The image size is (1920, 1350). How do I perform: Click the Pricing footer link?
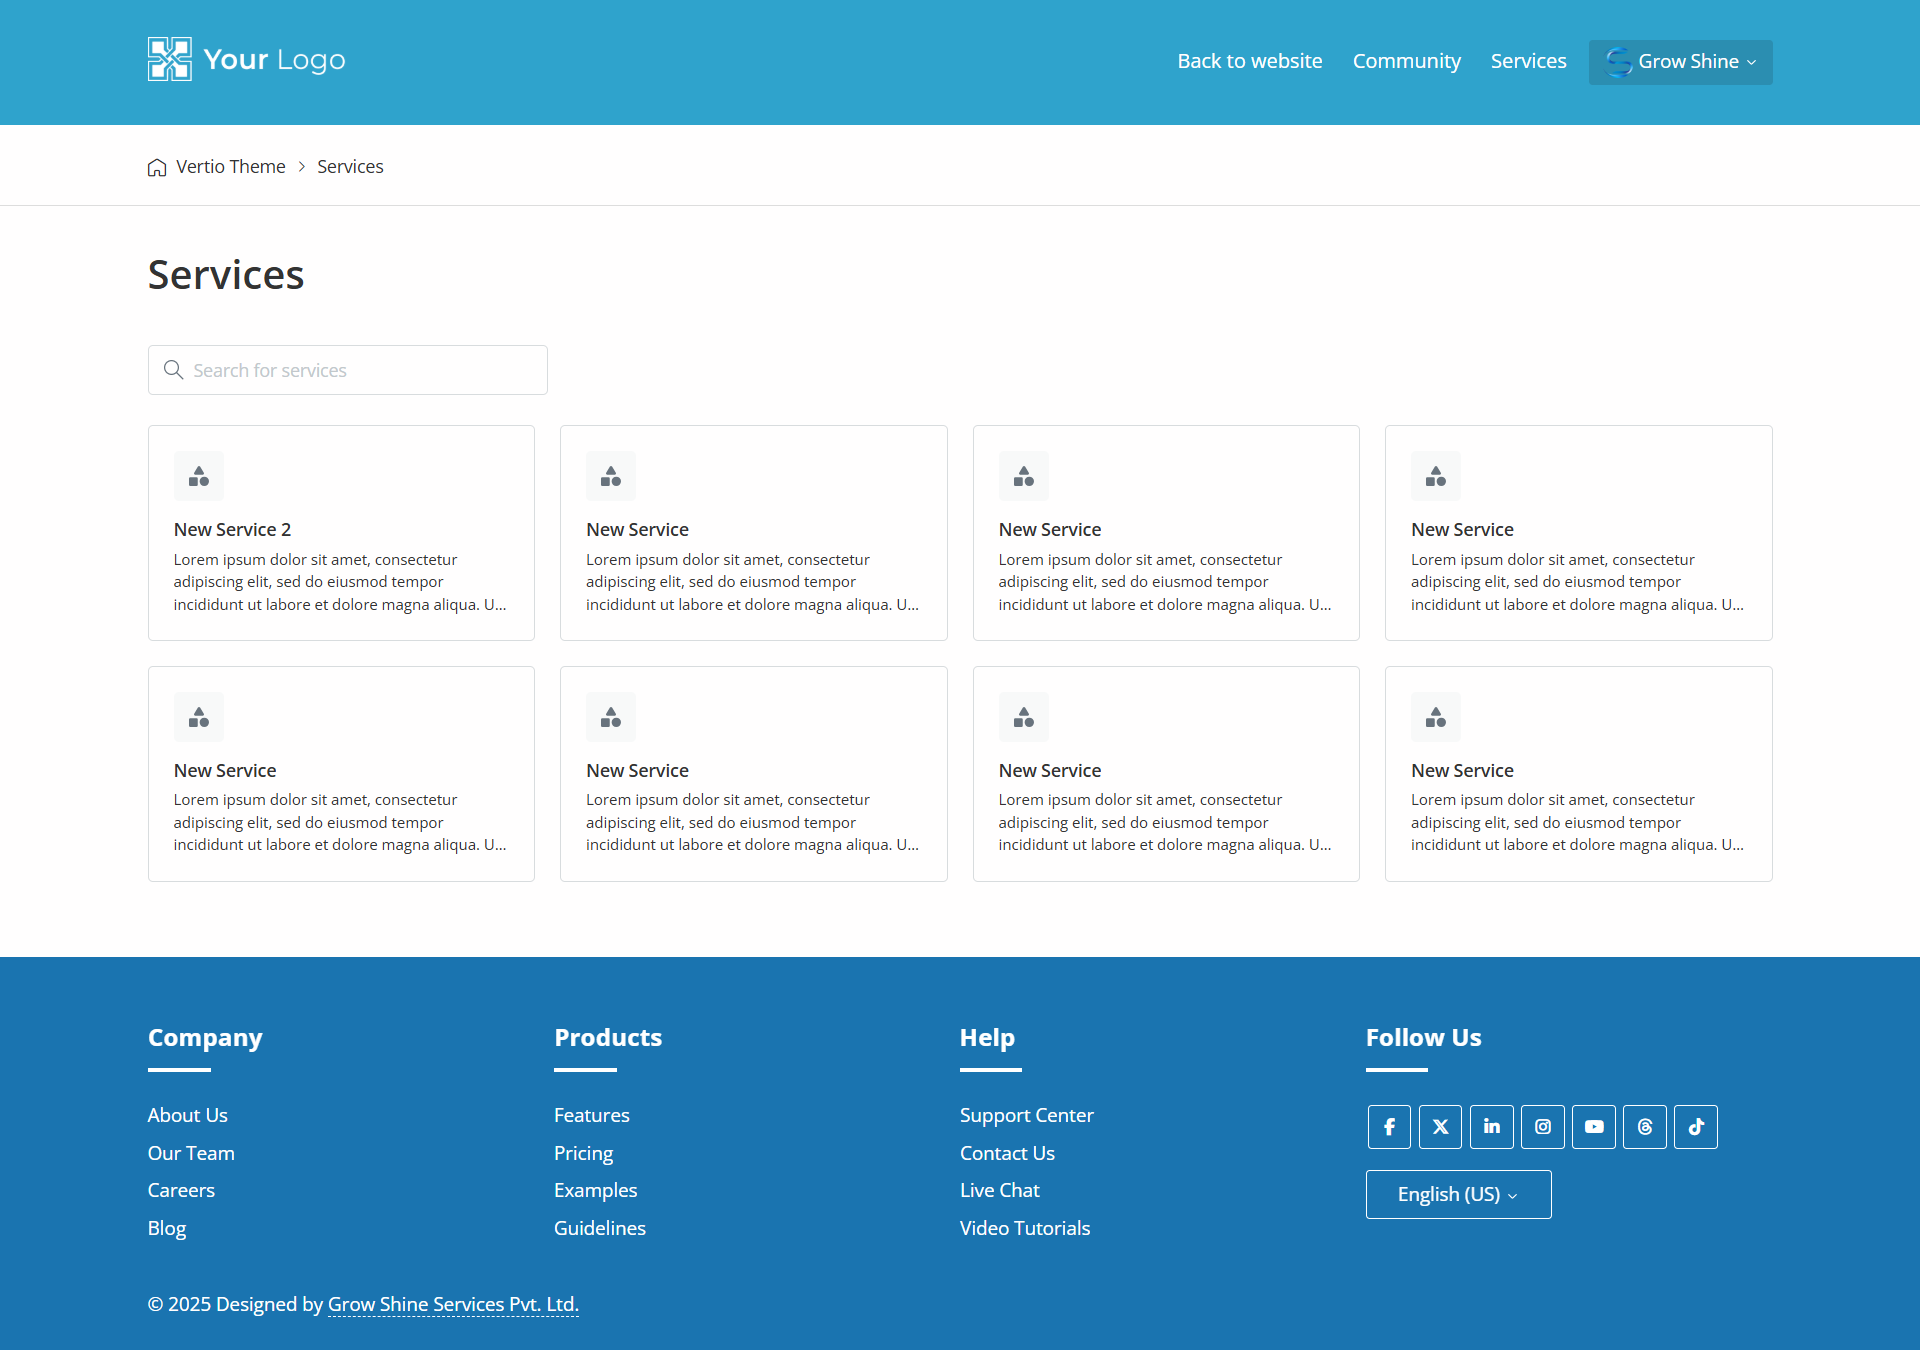click(x=583, y=1153)
